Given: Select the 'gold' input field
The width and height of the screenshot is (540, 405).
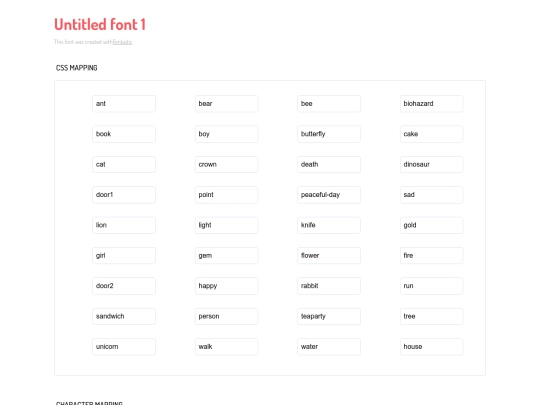Looking at the screenshot, I should point(432,225).
